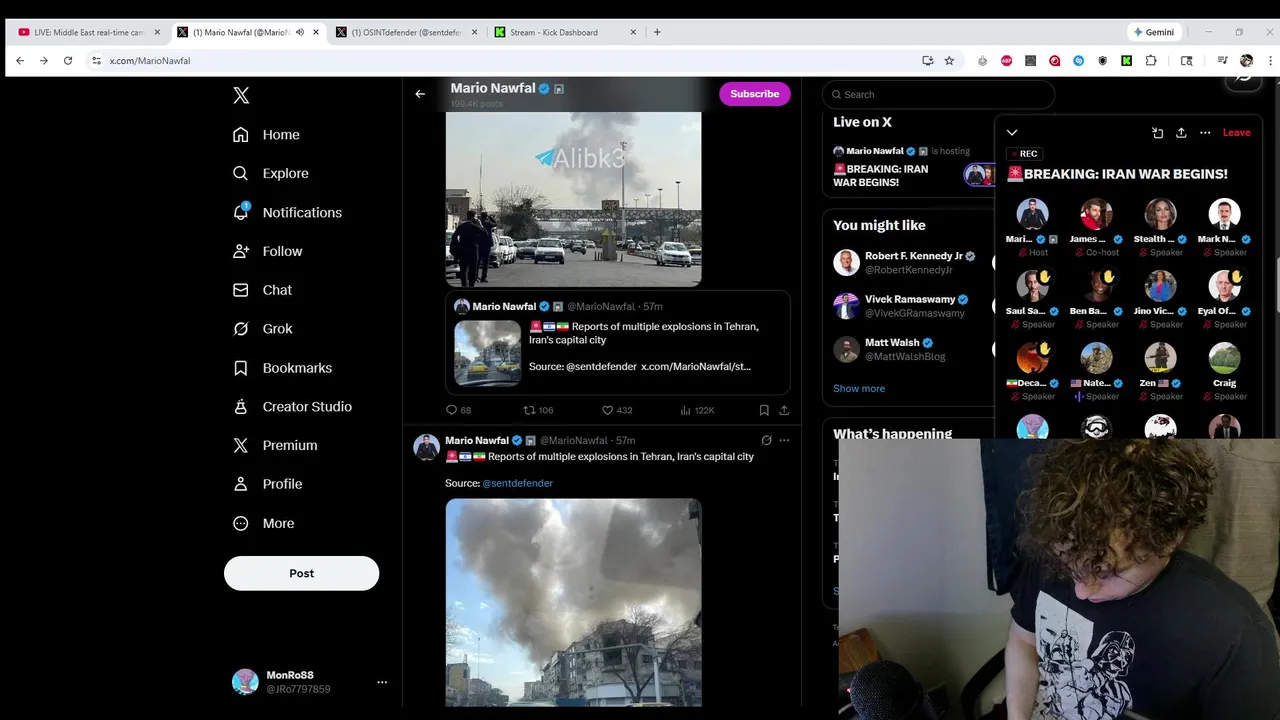This screenshot has height=720, width=1280.
Task: Open Robert F. Kennedy Jr's suggested profile
Action: 913,263
